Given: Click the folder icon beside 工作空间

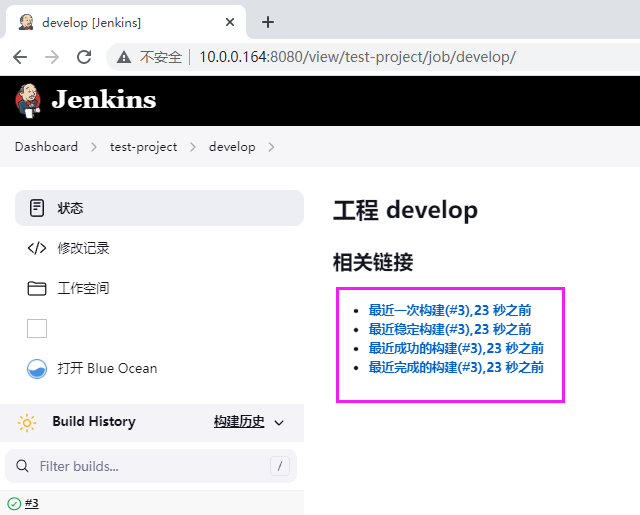Looking at the screenshot, I should [37, 288].
